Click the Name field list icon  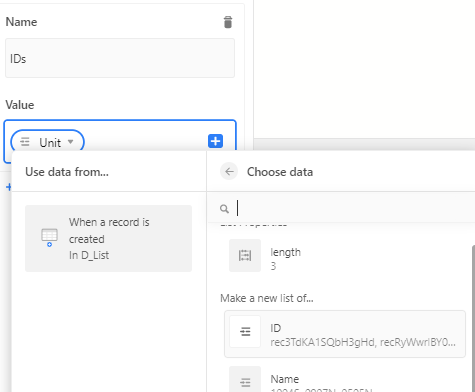coord(245,380)
